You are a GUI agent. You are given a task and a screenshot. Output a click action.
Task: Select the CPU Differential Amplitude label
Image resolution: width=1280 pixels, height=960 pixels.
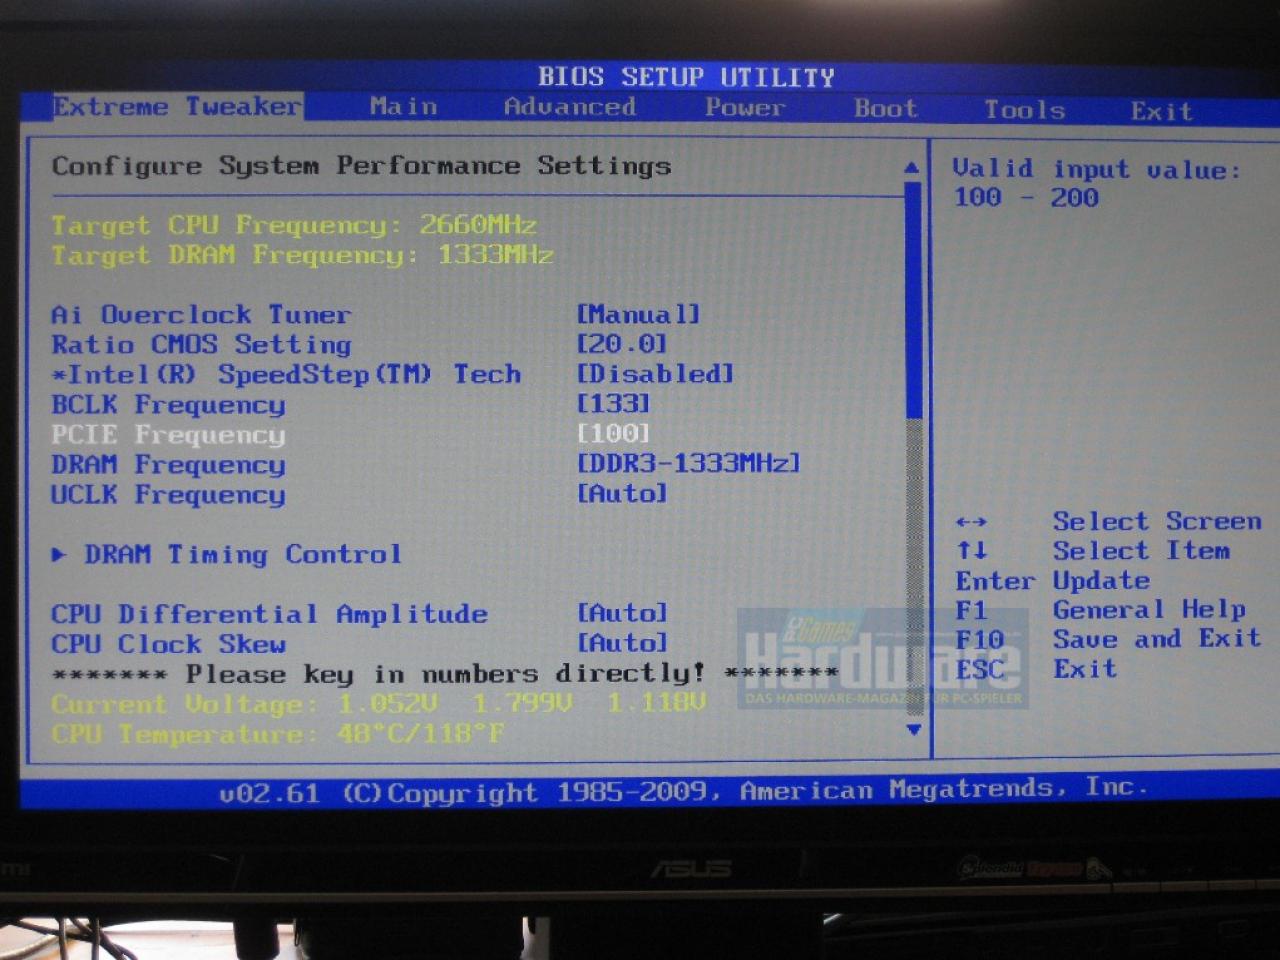coord(269,614)
